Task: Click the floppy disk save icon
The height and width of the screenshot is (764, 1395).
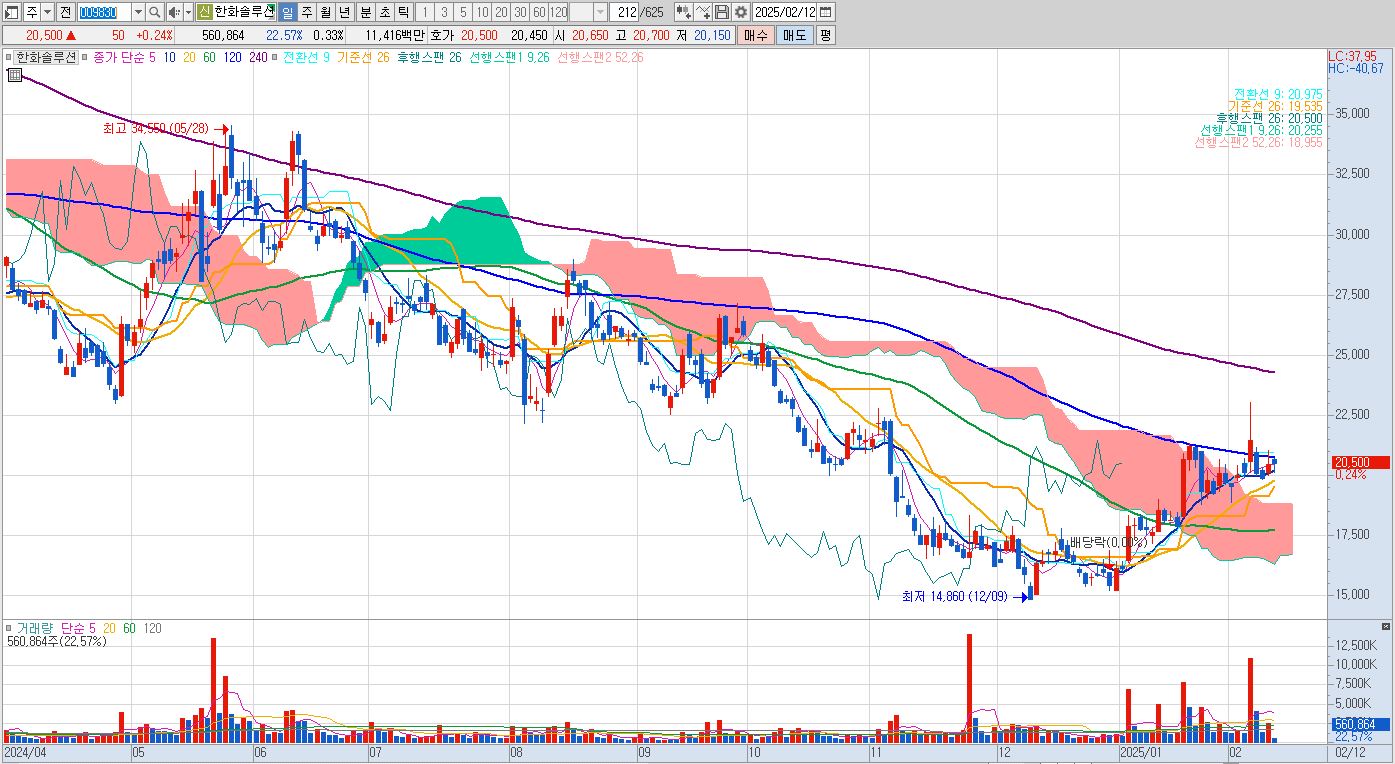Action: click(722, 12)
